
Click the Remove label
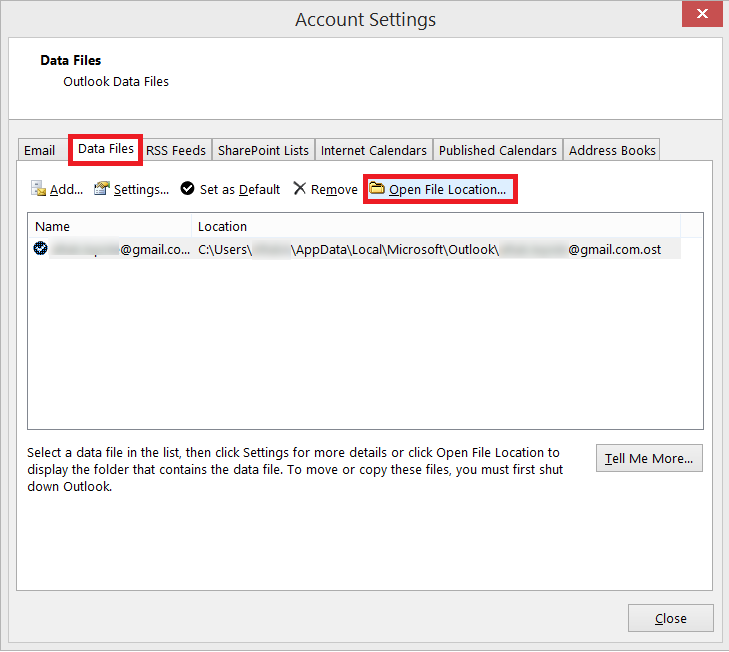tap(334, 190)
